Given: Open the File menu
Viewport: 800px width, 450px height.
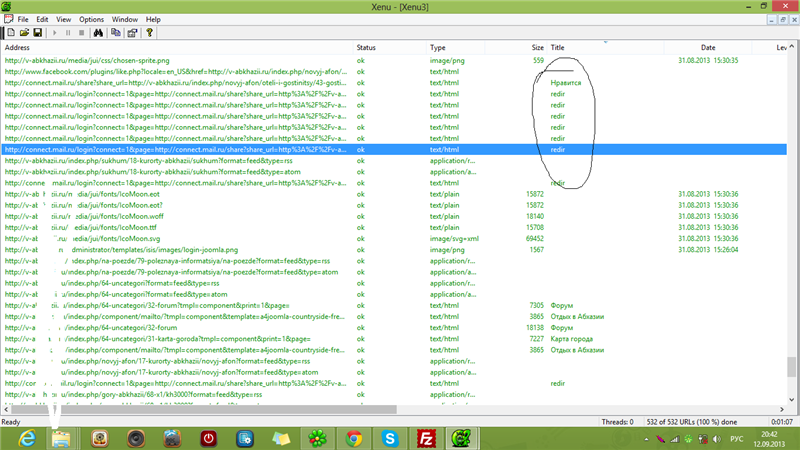Looking at the screenshot, I should click(22, 19).
